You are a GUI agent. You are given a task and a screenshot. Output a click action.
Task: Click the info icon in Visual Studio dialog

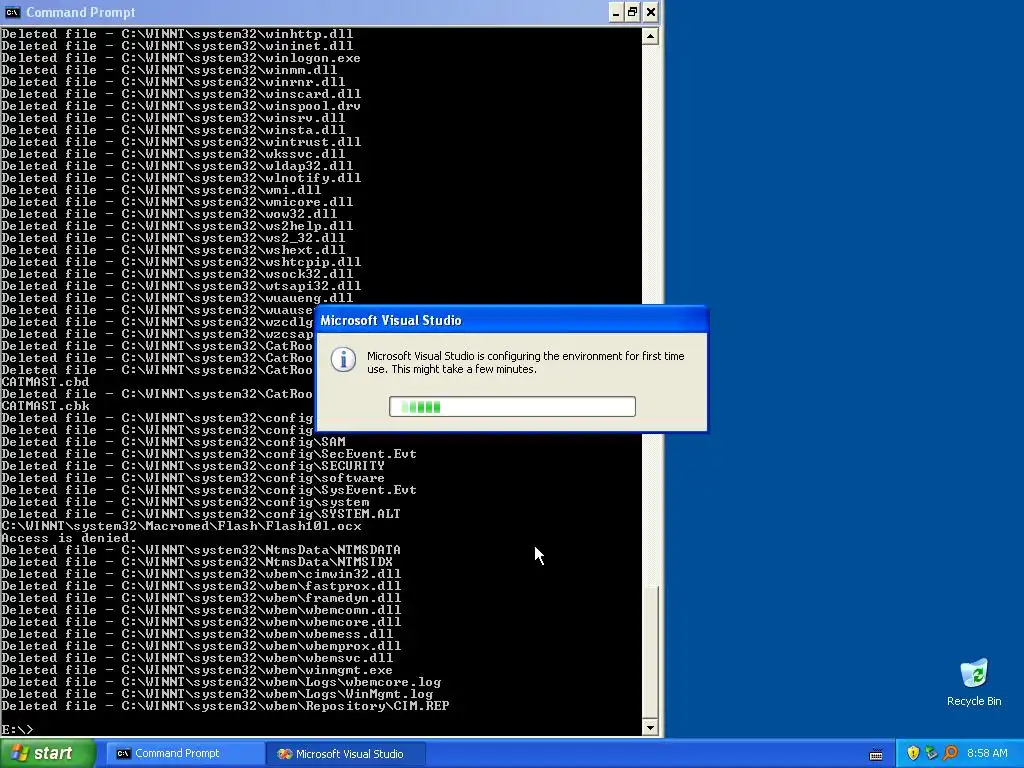[x=344, y=360]
